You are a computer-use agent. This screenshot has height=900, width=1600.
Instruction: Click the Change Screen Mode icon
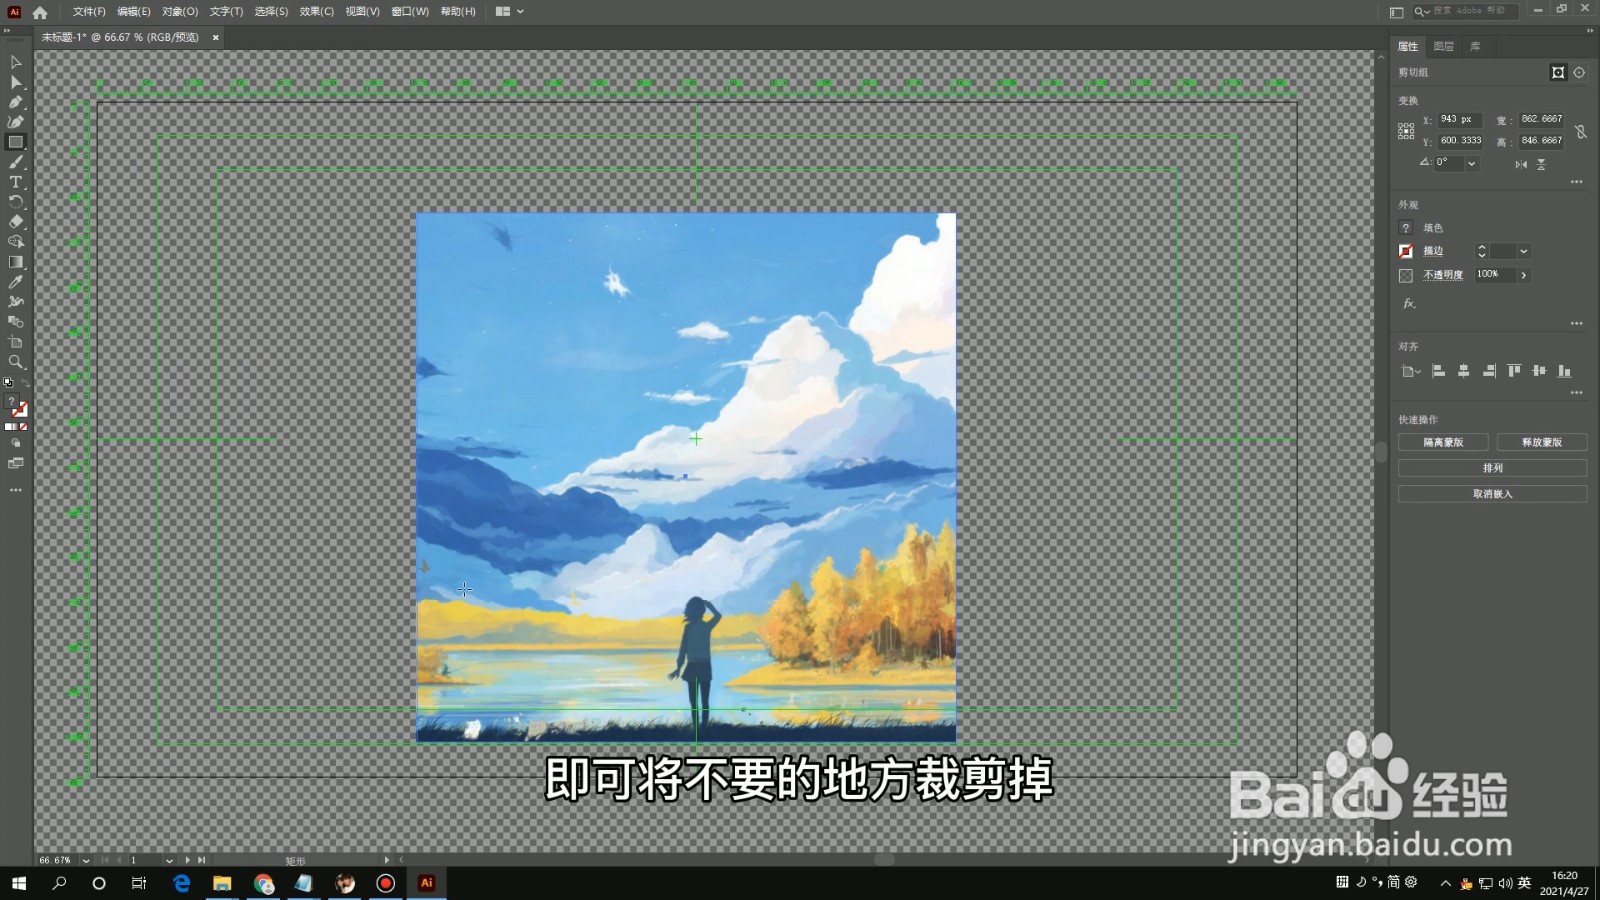[16, 463]
